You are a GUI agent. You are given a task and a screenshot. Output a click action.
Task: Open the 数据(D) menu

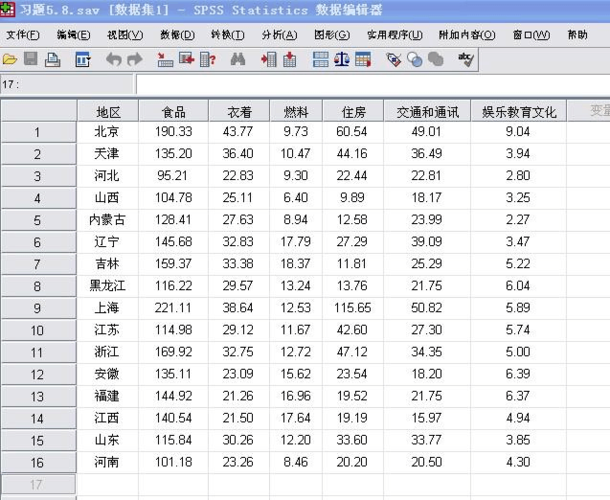(177, 35)
